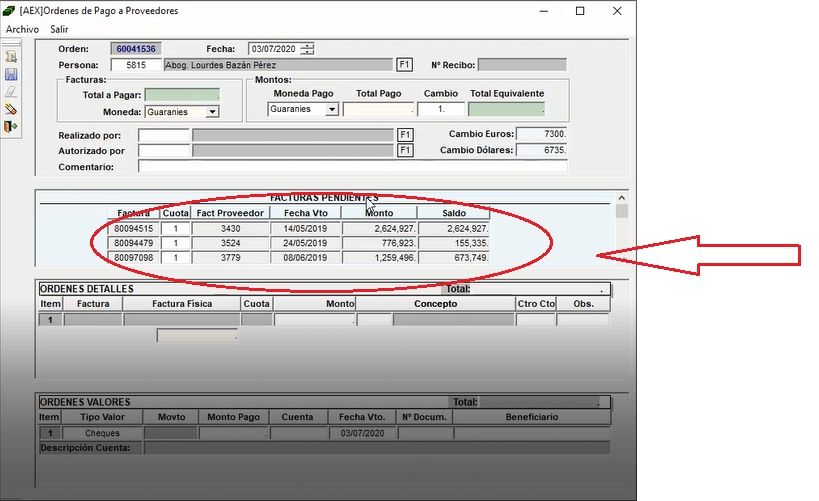Screen dimensions: 819x501
Task: Click the Total Pago input field
Action: (x=377, y=109)
